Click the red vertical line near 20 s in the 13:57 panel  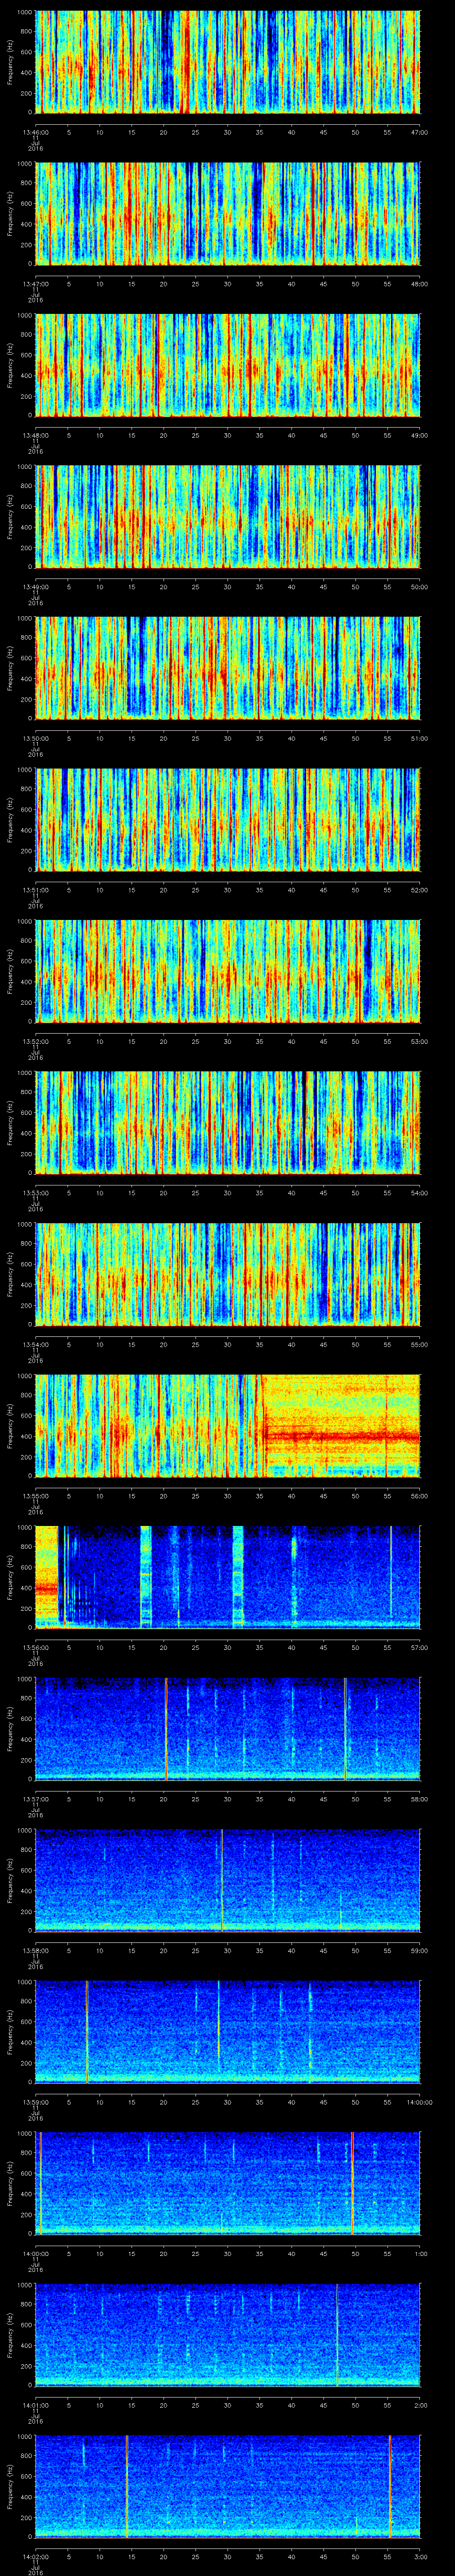pos(166,1728)
